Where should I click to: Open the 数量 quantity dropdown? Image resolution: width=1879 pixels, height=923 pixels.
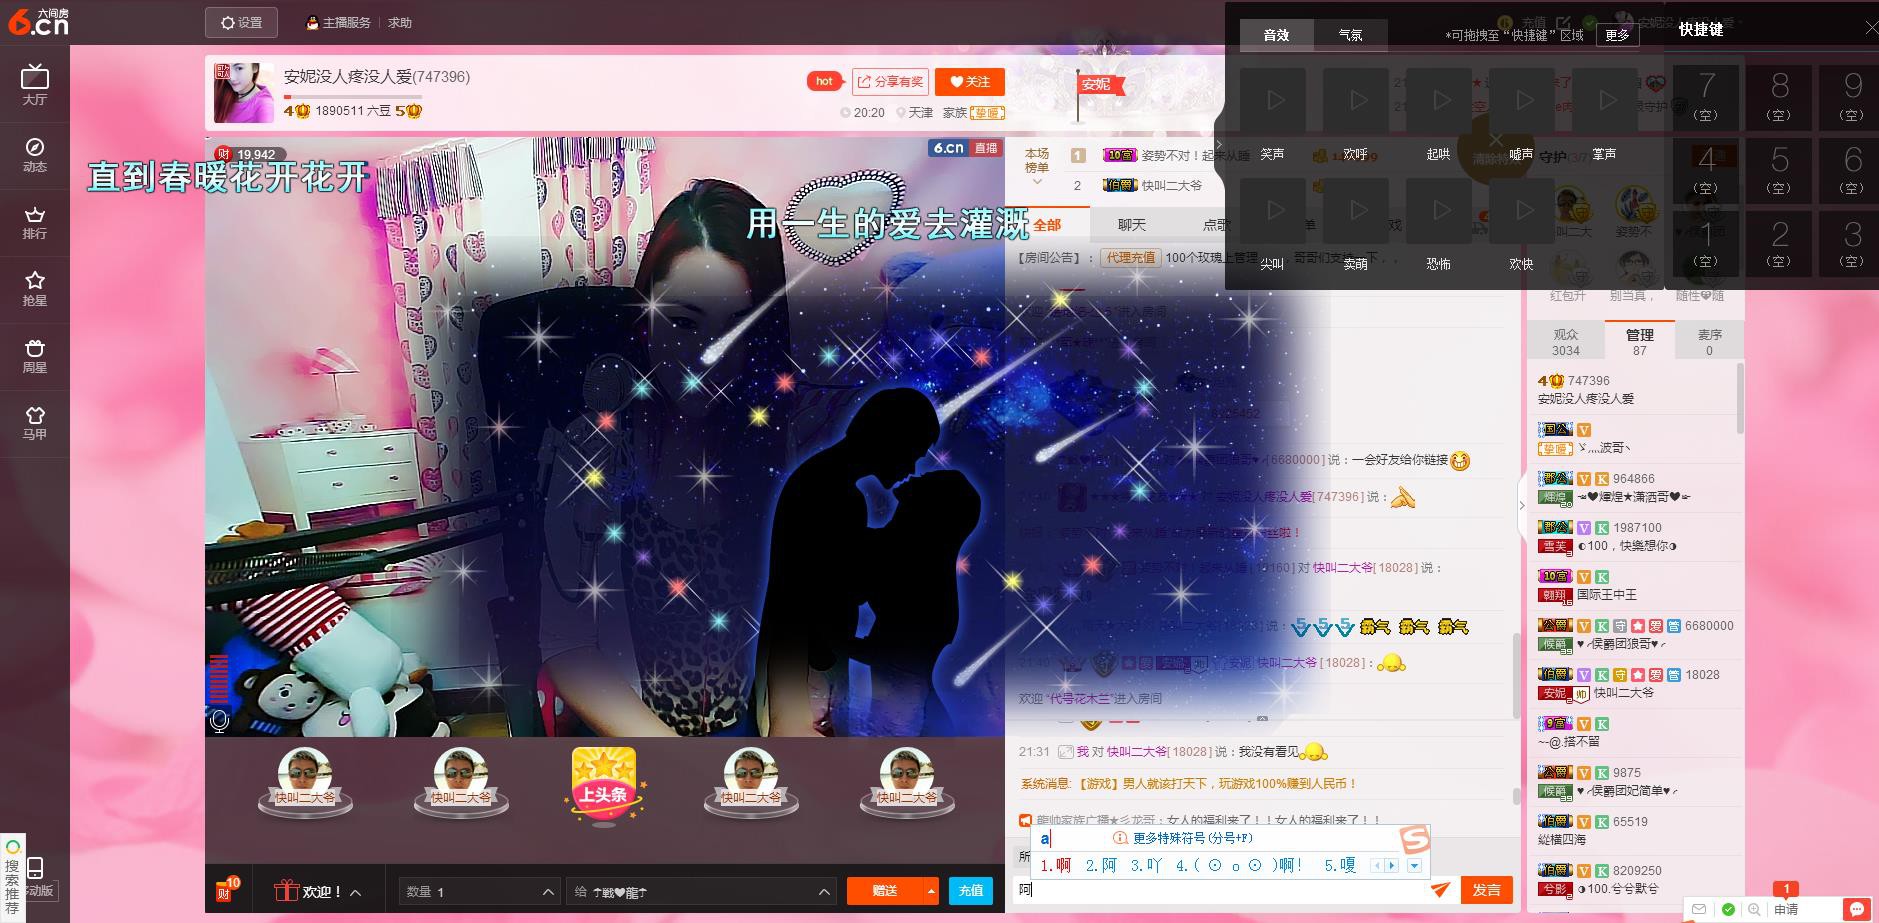click(x=478, y=891)
